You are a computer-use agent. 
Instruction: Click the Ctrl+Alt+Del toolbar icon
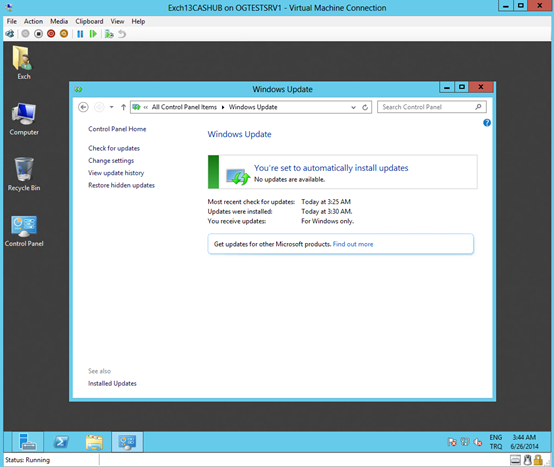[10, 34]
